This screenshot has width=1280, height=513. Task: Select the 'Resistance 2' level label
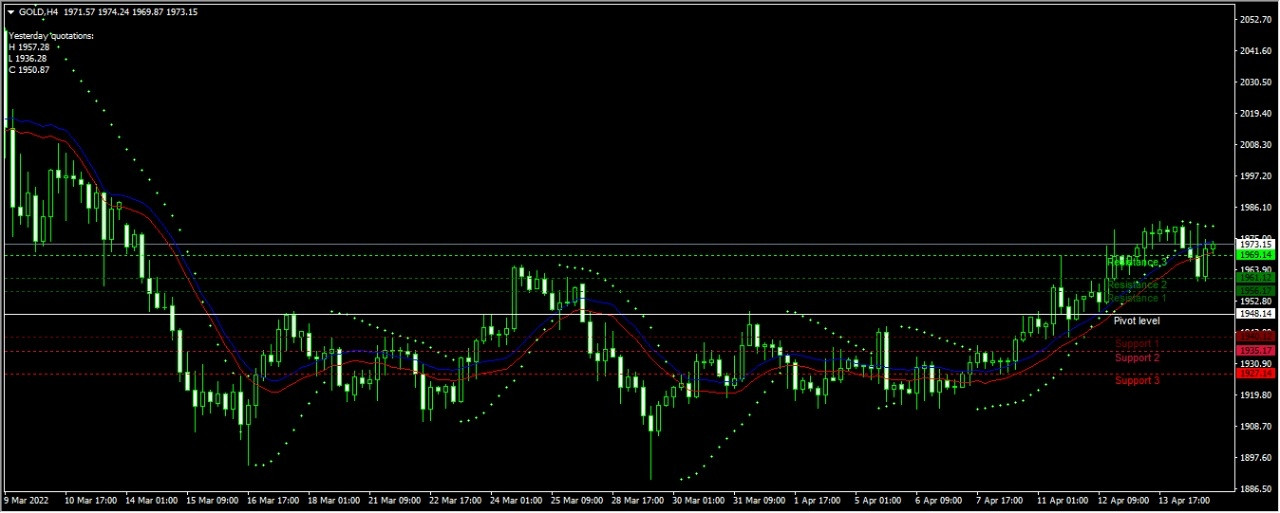(x=1137, y=285)
